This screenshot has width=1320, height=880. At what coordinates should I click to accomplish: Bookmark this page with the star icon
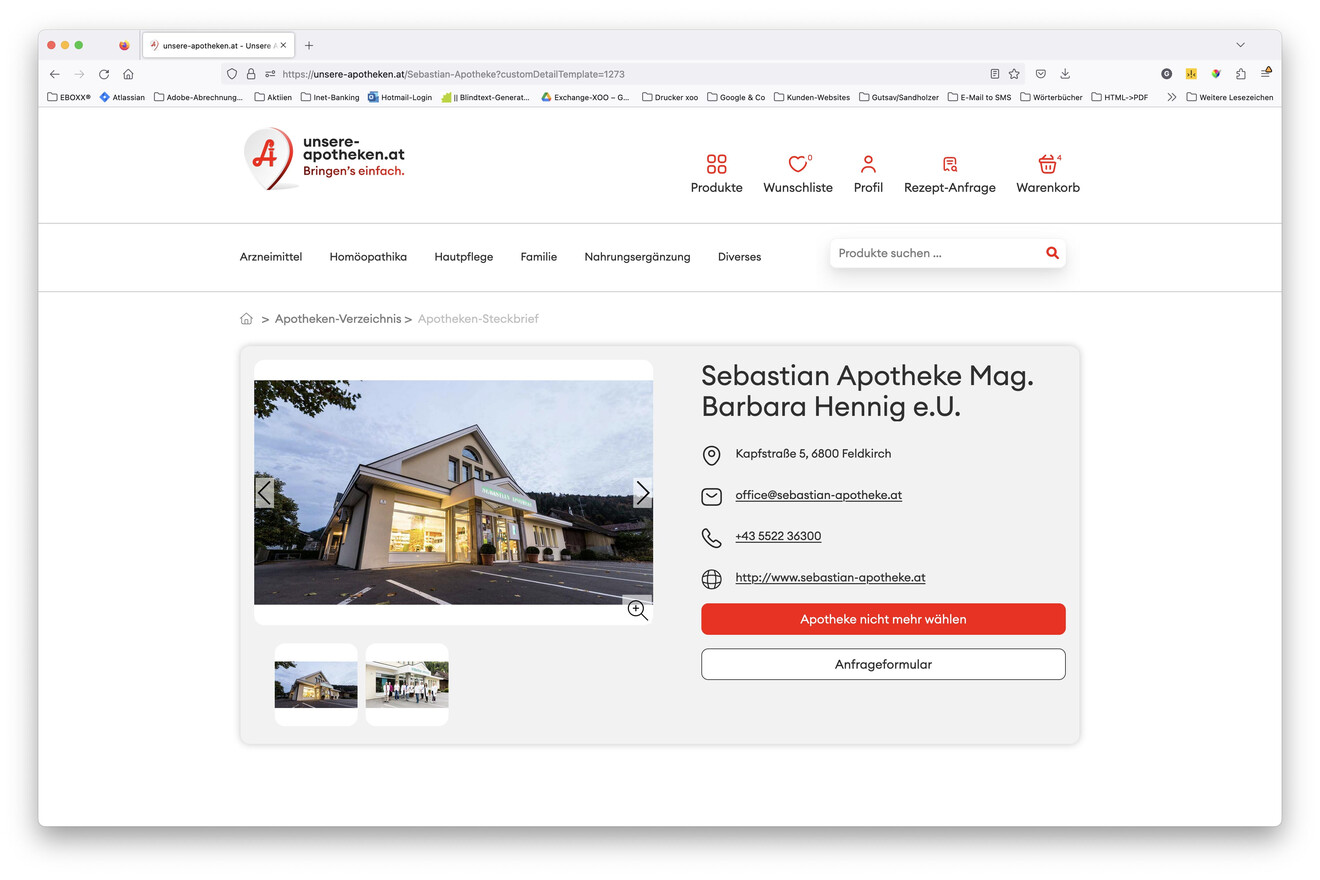click(x=1014, y=74)
